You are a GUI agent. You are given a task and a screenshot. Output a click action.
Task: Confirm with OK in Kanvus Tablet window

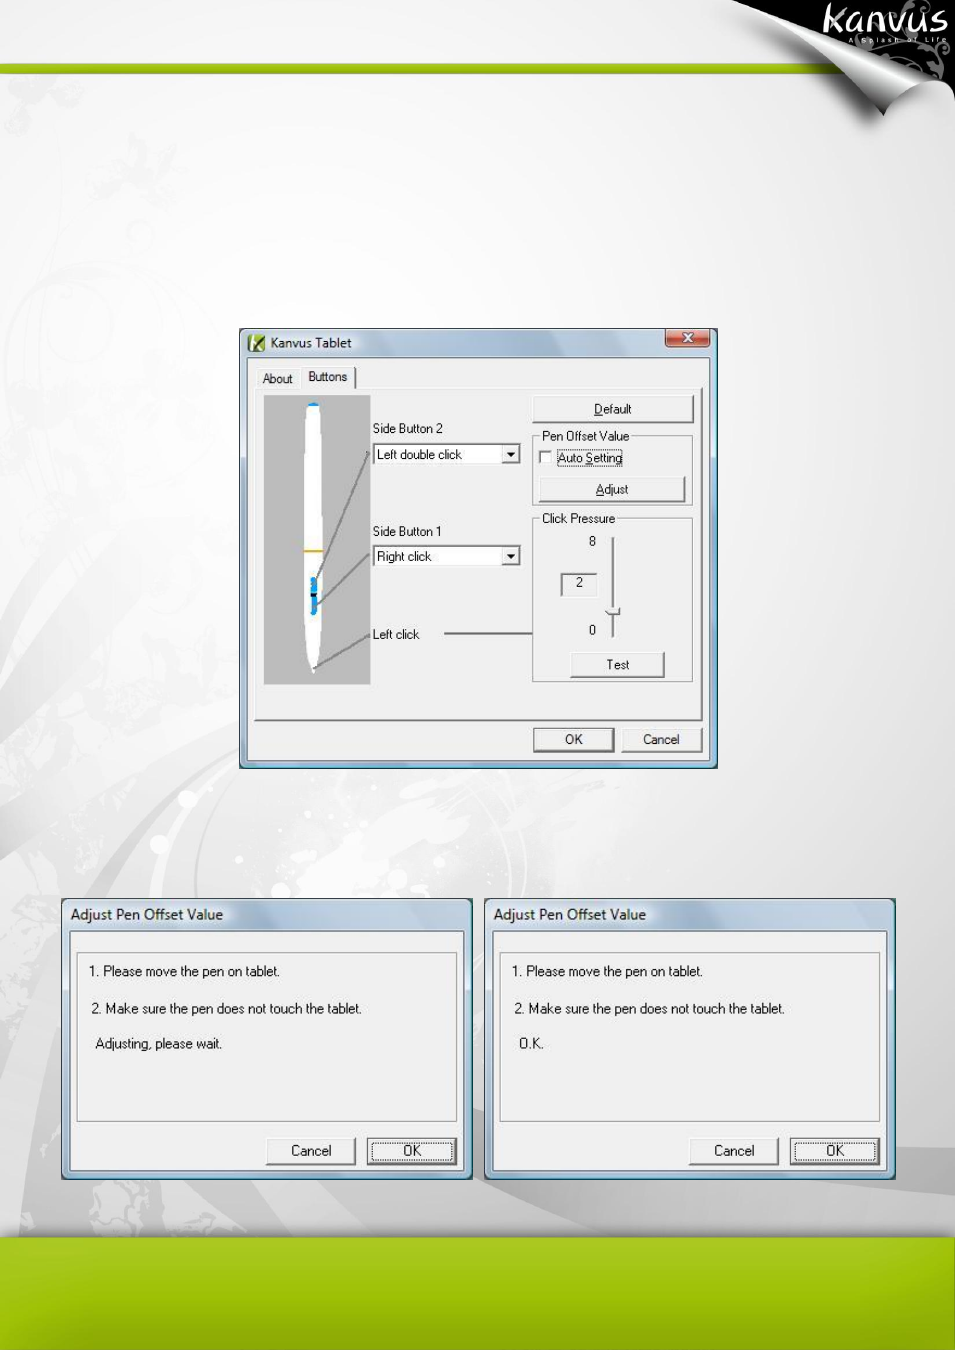pos(573,740)
